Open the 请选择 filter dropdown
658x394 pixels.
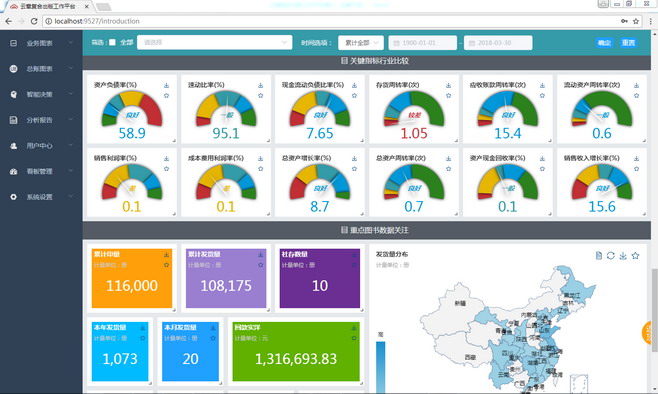click(x=214, y=42)
